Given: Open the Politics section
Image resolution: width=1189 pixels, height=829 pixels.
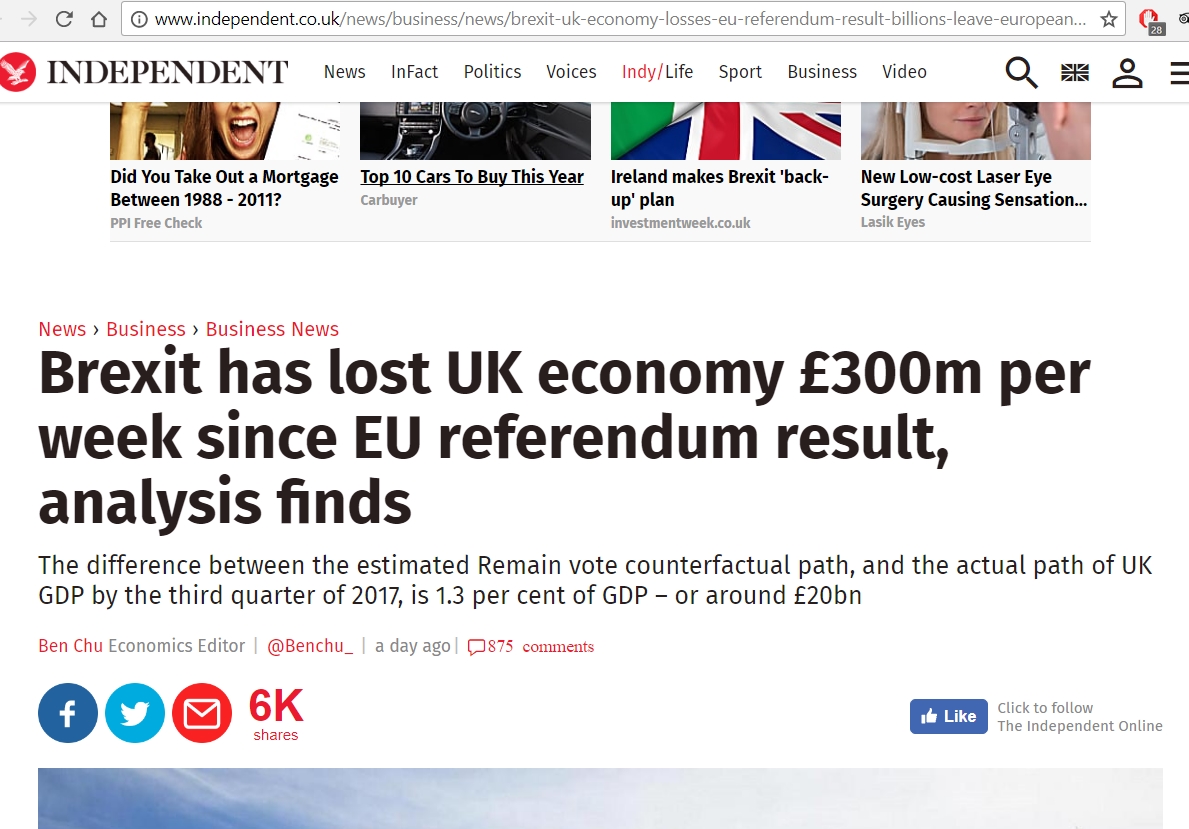Looking at the screenshot, I should 492,71.
